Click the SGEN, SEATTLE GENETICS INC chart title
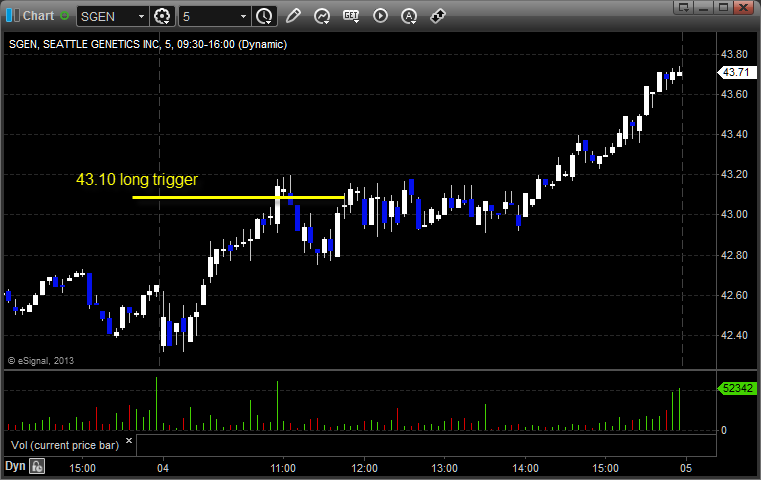This screenshot has width=761, height=480. point(148,45)
